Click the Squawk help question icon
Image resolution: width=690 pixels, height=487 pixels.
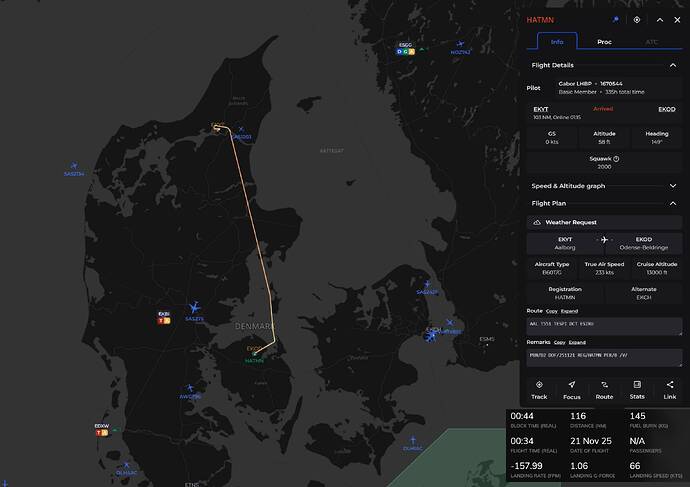point(616,159)
